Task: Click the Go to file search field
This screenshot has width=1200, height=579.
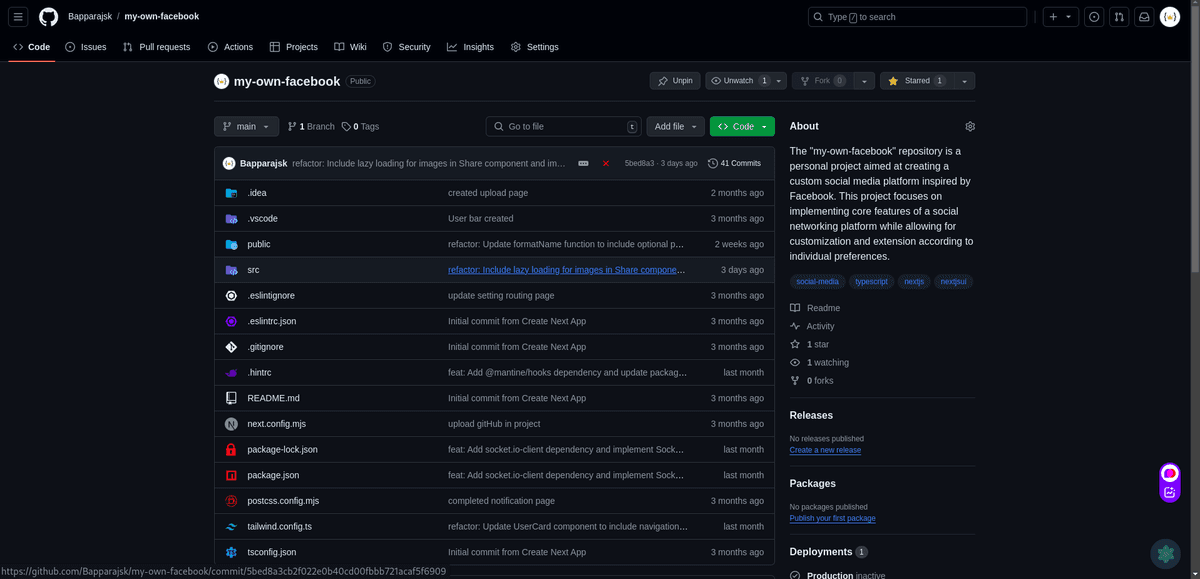Action: pyautogui.click(x=563, y=127)
